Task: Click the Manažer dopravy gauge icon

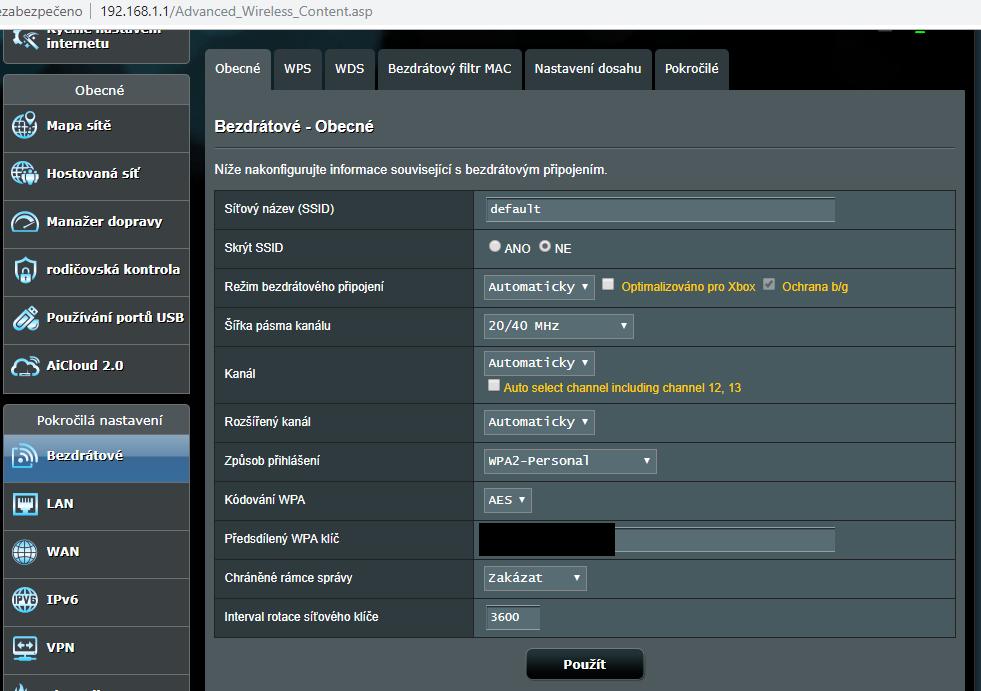Action: (24, 222)
